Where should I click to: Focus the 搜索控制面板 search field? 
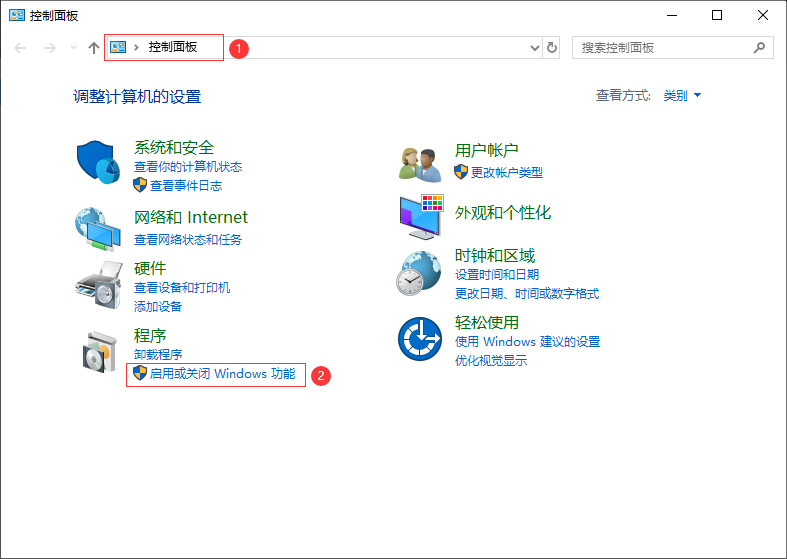point(673,48)
